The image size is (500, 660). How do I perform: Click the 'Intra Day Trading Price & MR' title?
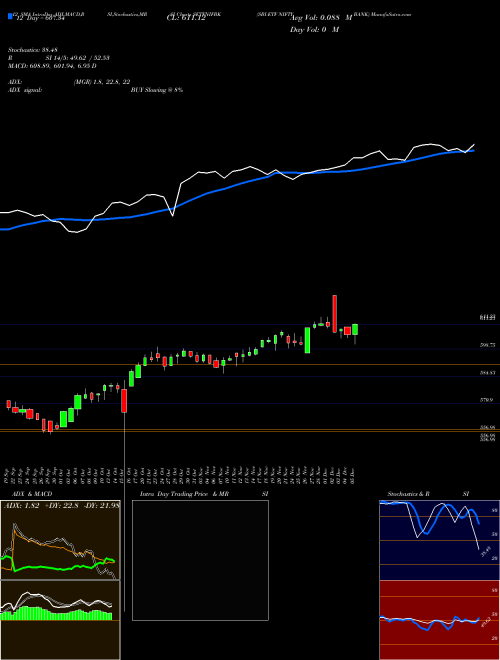pyautogui.click(x=185, y=494)
